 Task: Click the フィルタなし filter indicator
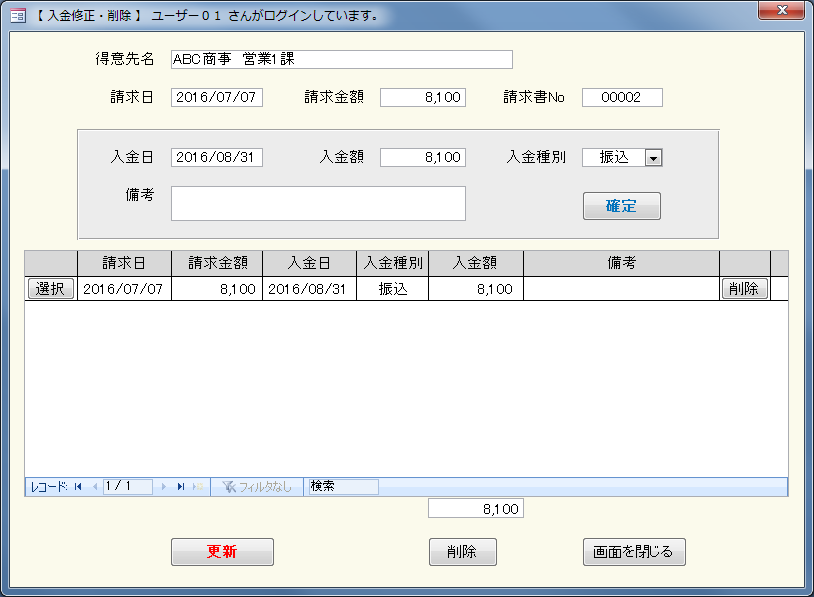coord(257,487)
